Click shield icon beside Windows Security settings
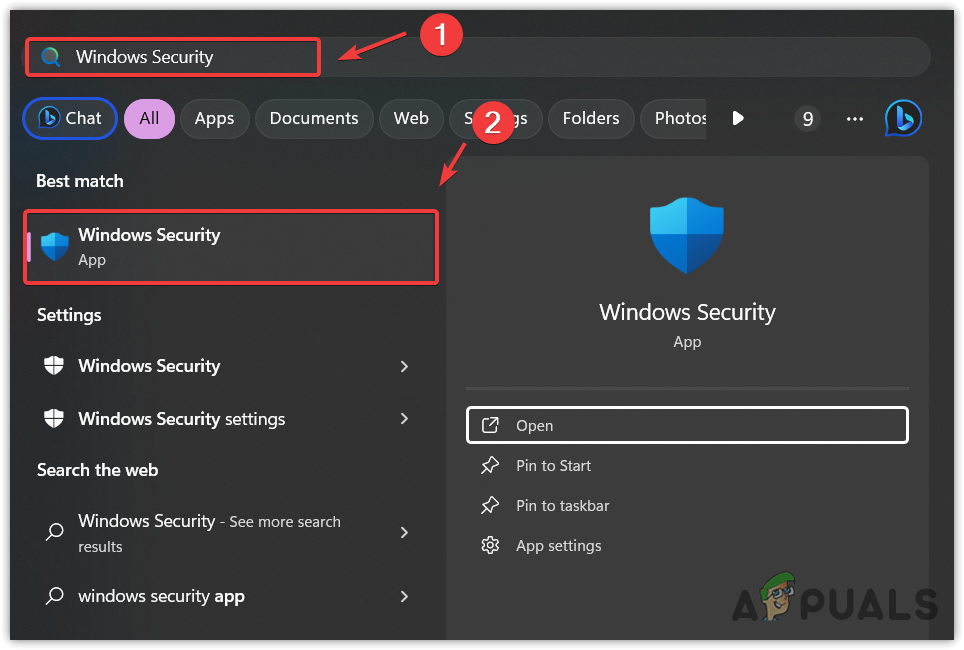The height and width of the screenshot is (650, 964). 54,419
